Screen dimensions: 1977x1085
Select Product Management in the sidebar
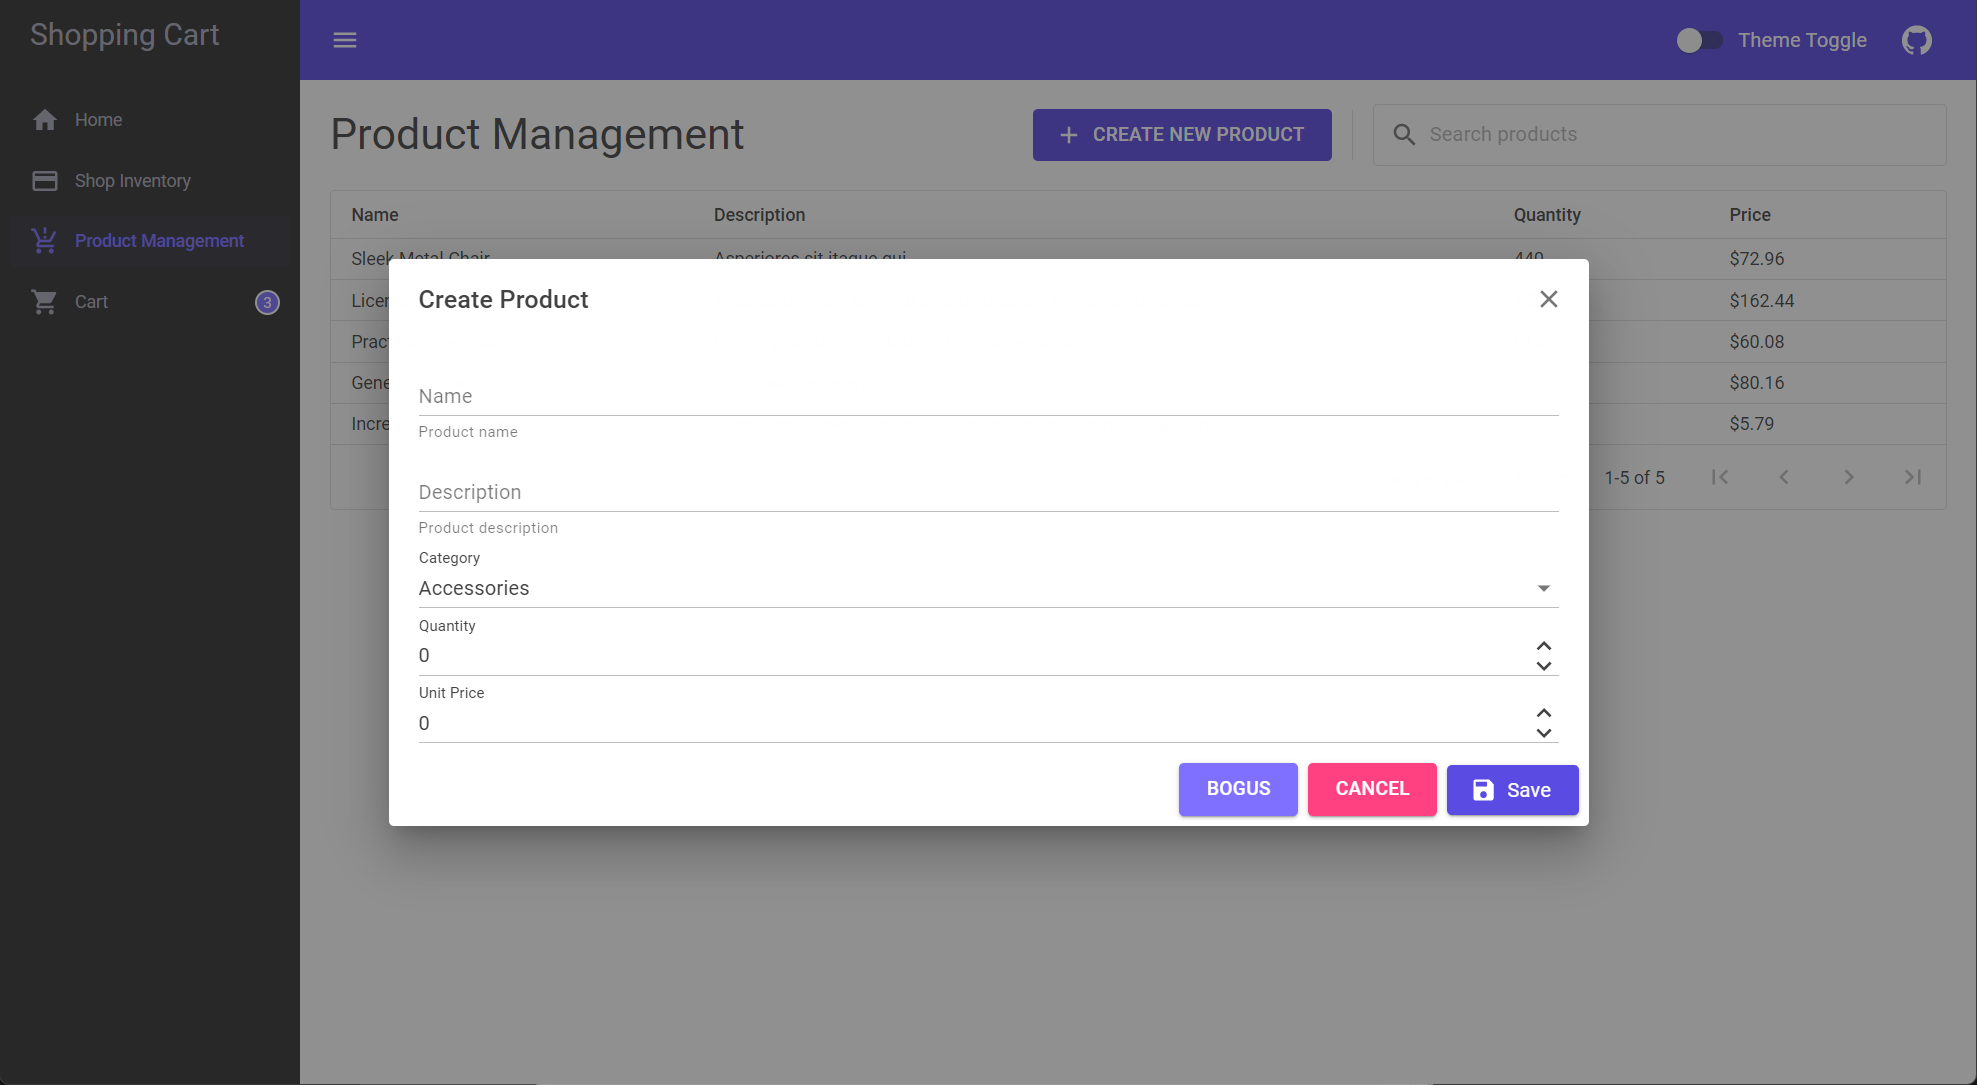(x=159, y=240)
